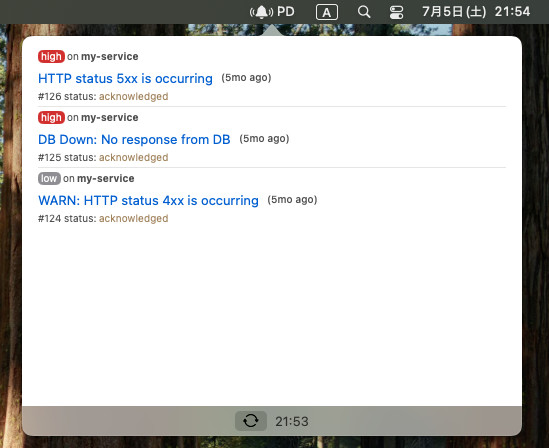The width and height of the screenshot is (549, 448).
Task: Open incident DB Down: No response from DB
Action: tap(134, 139)
